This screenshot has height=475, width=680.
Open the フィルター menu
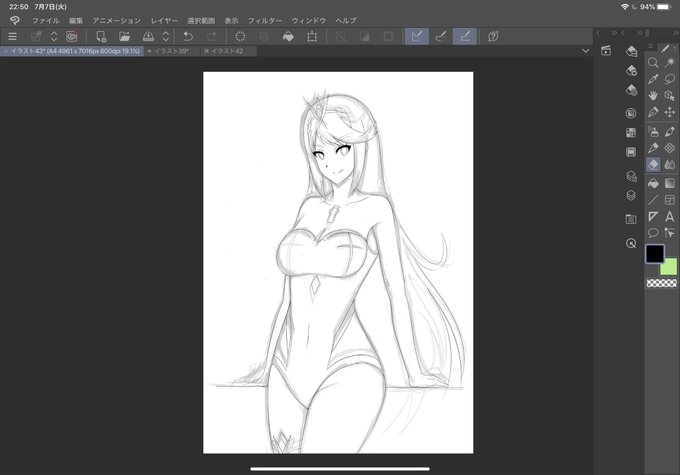(x=265, y=20)
